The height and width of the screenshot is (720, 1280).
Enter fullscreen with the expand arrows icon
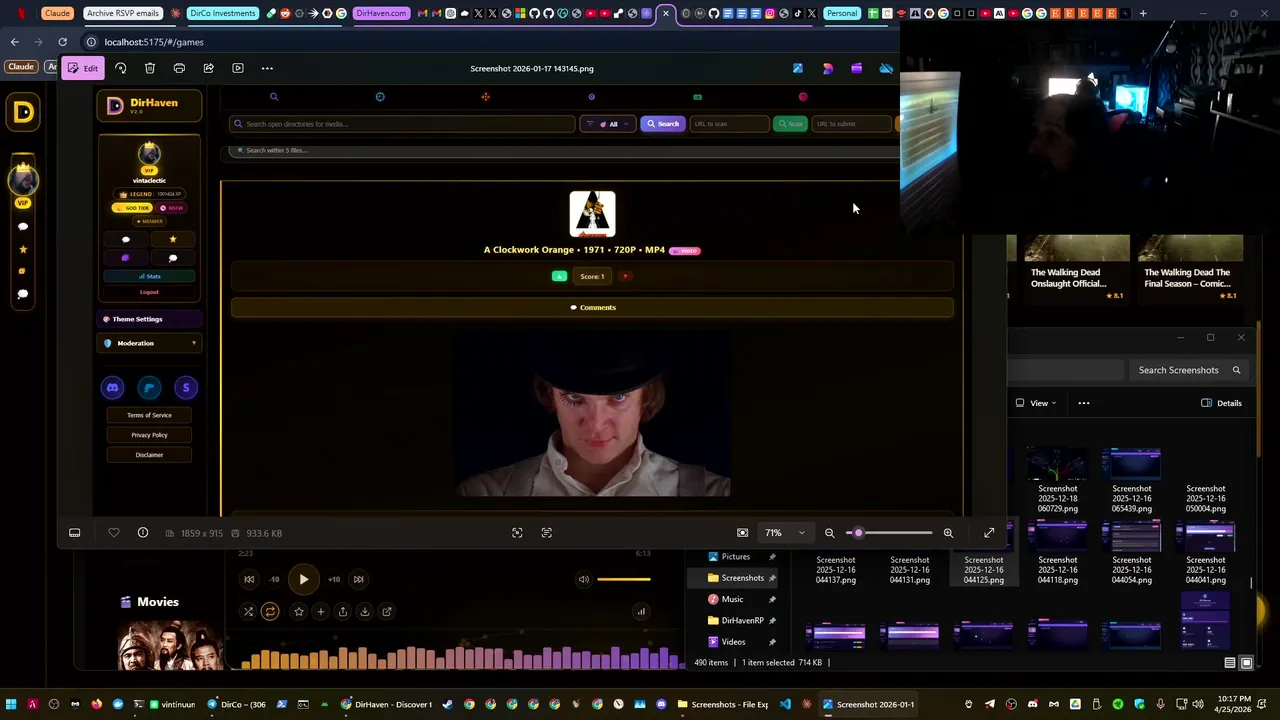(x=989, y=533)
